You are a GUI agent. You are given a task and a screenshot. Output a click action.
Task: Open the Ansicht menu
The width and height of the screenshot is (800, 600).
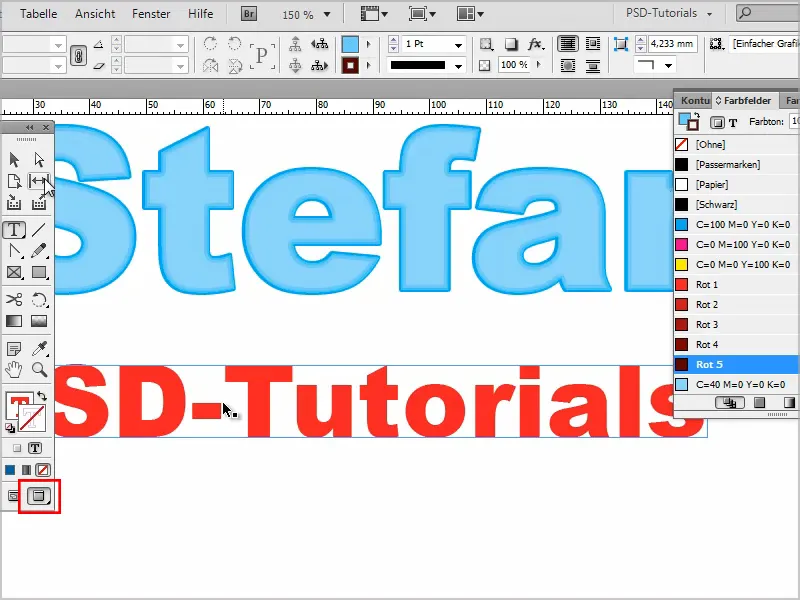tap(95, 14)
